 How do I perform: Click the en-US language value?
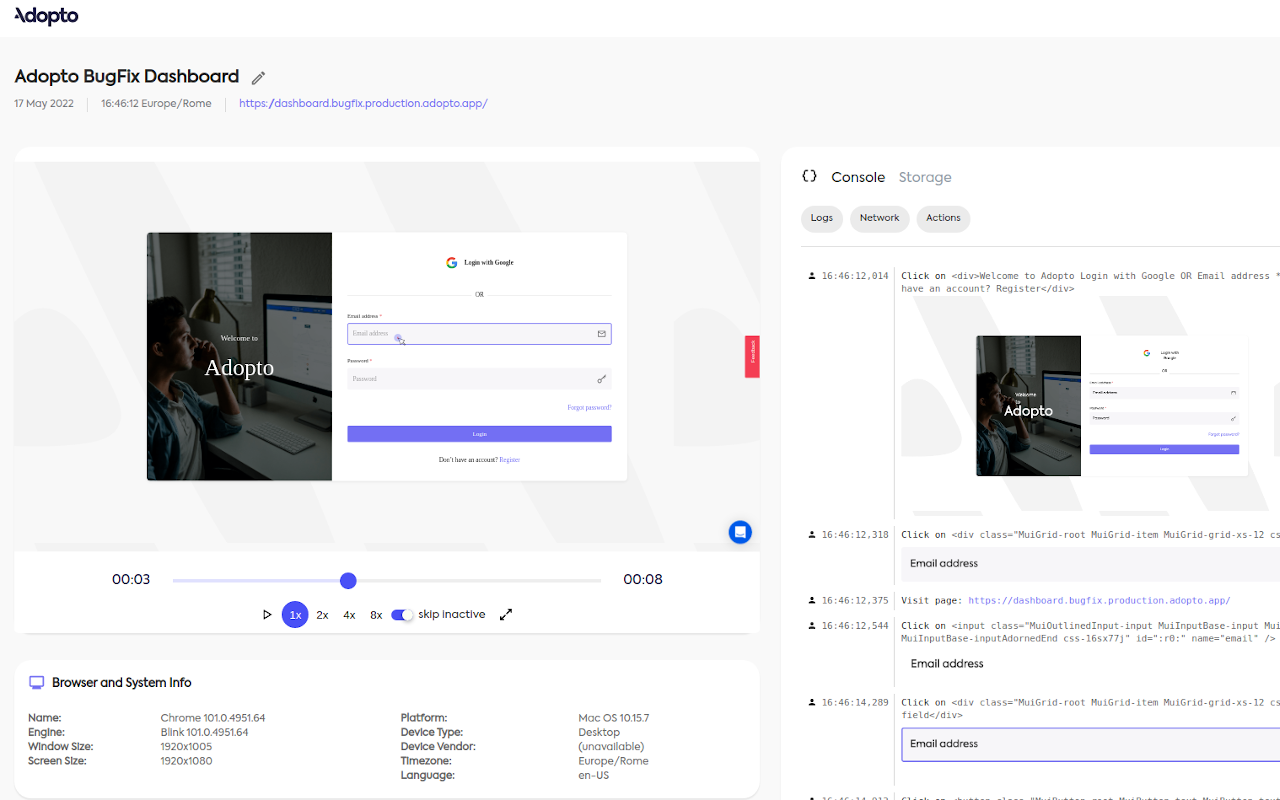click(594, 776)
